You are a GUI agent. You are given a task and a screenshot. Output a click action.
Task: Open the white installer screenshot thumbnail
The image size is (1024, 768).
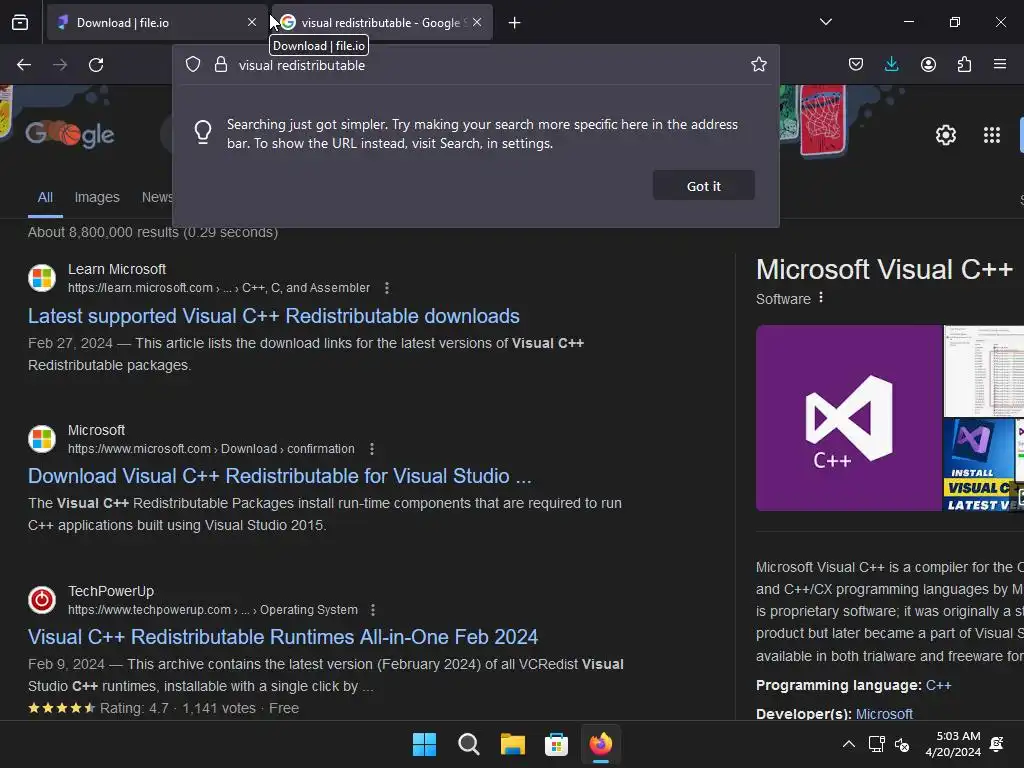click(984, 371)
